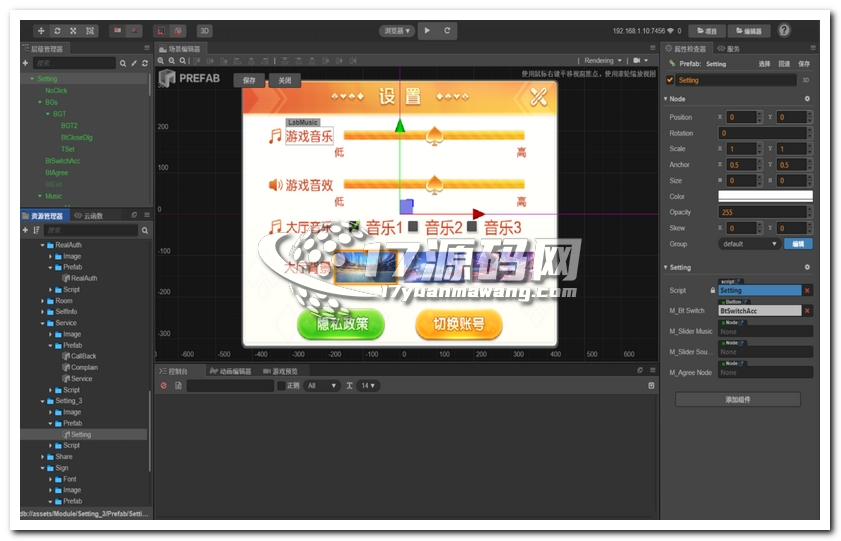The width and height of the screenshot is (841, 541).
Task: Toggle the 3D label beside the Setting name field
Action: (806, 80)
